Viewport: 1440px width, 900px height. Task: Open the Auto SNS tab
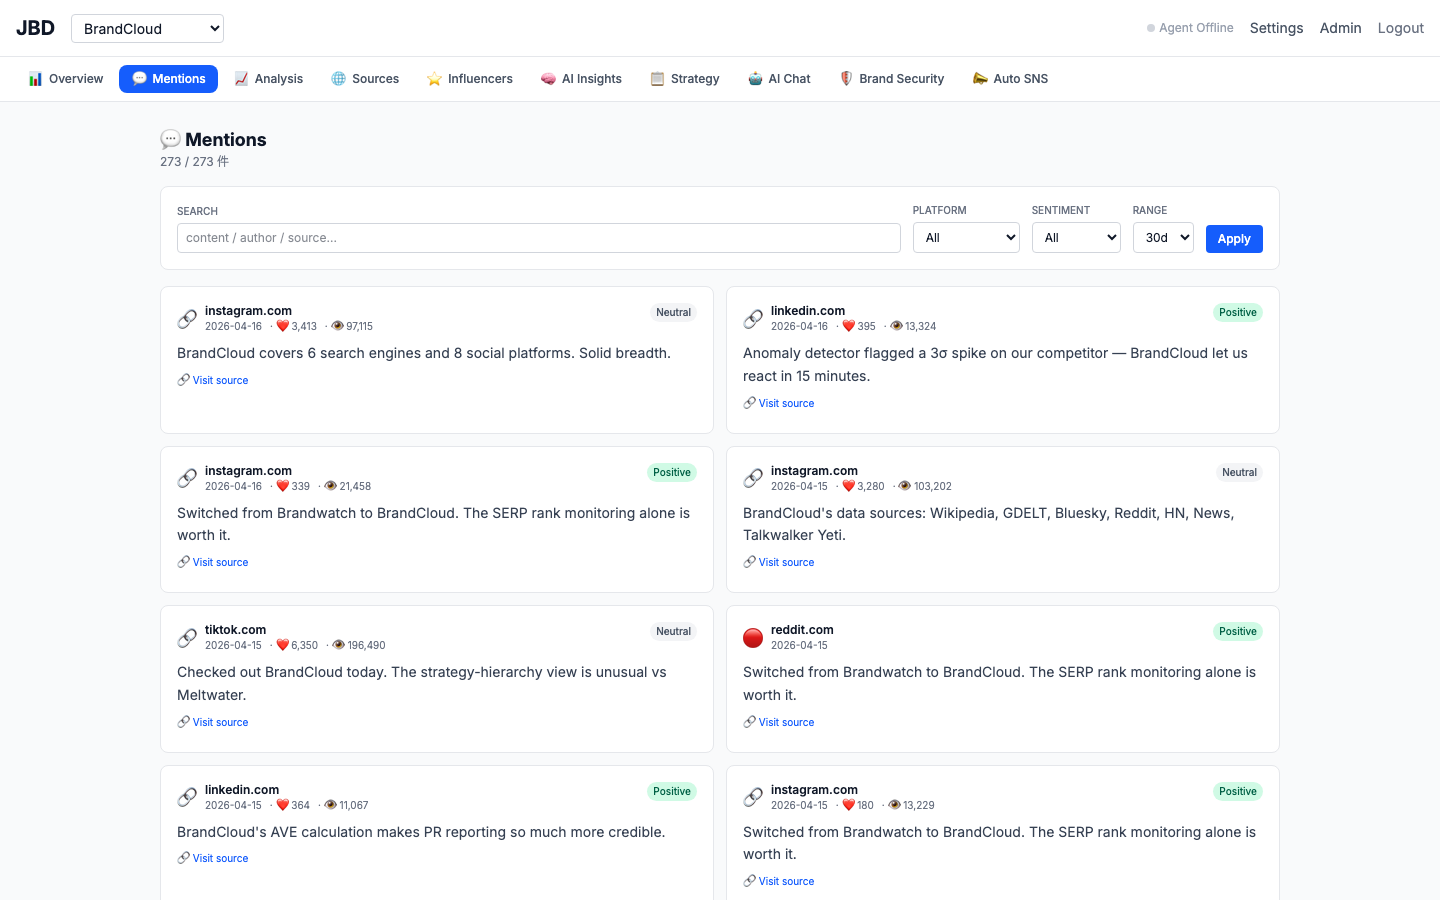(x=1010, y=79)
